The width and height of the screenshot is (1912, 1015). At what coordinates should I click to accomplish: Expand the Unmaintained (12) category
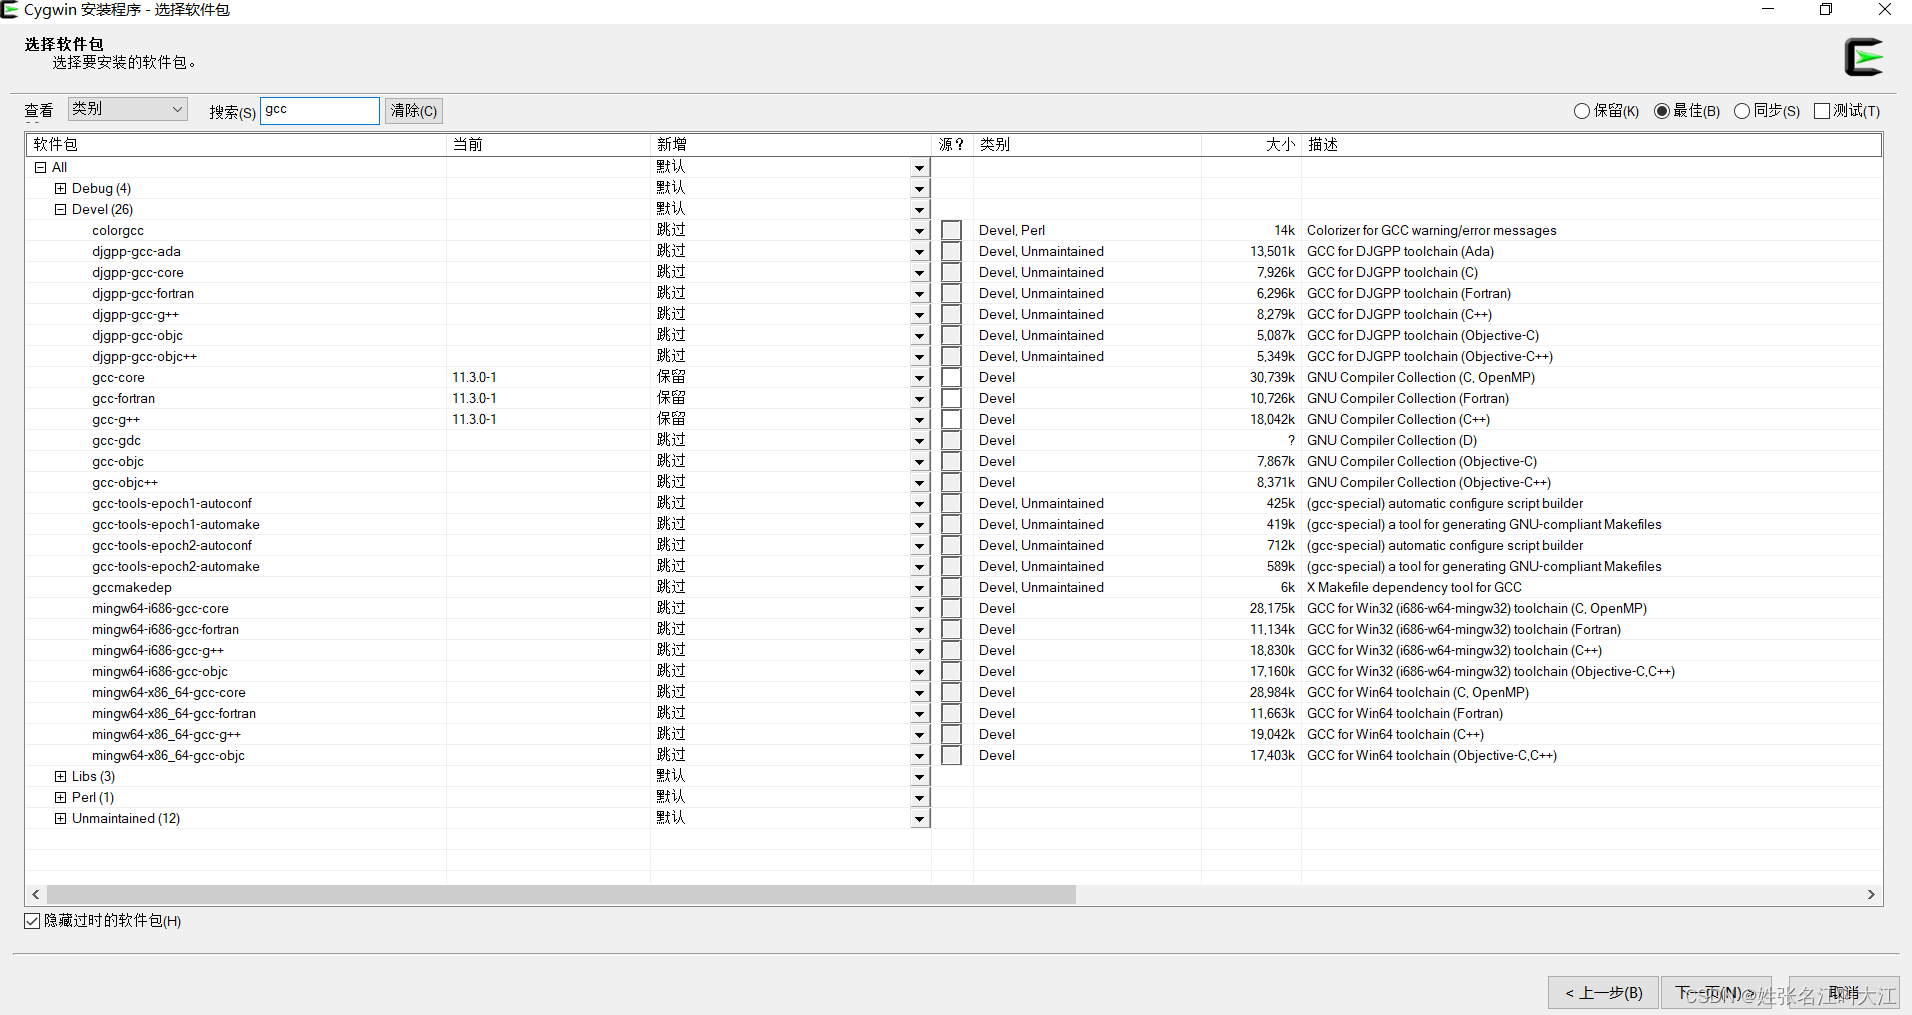tap(60, 818)
